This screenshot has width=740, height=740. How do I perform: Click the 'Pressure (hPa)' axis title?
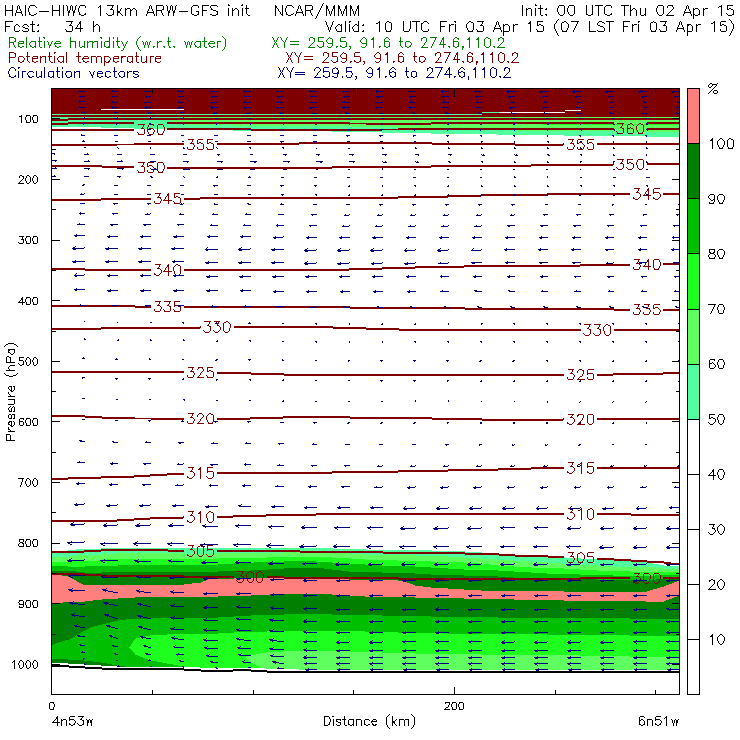(x=11, y=392)
